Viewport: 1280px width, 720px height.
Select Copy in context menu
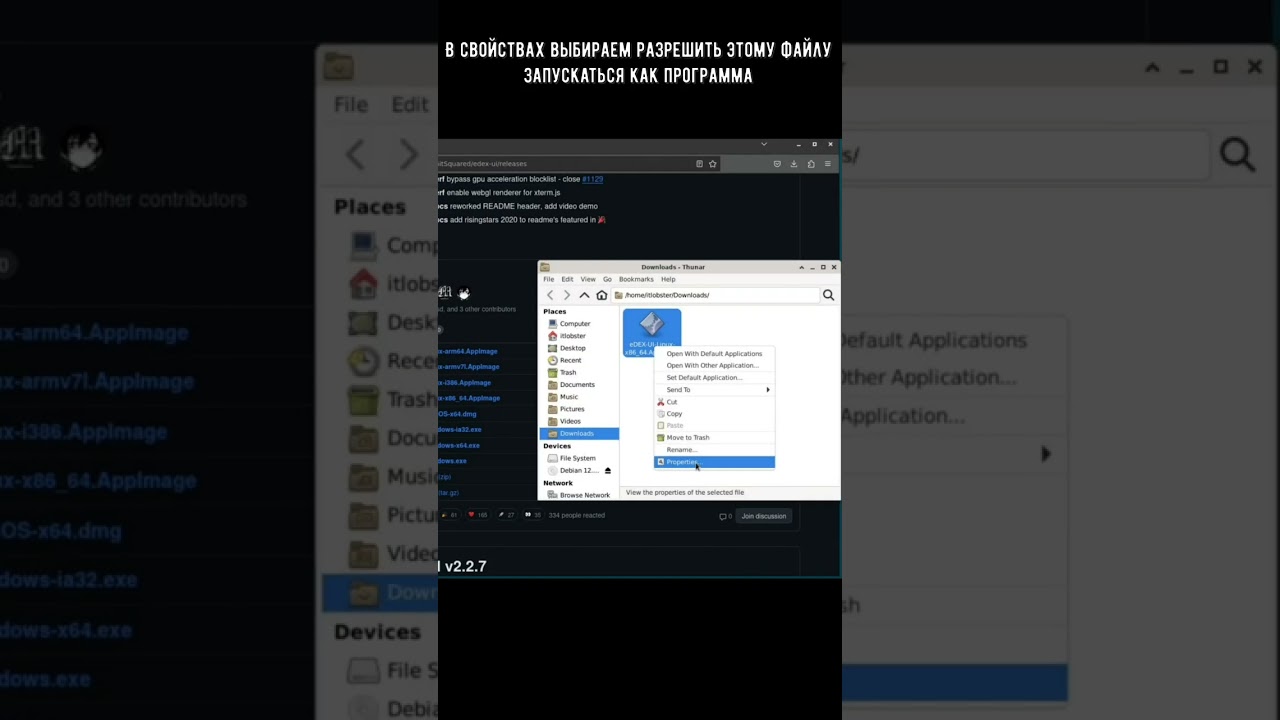pos(714,413)
